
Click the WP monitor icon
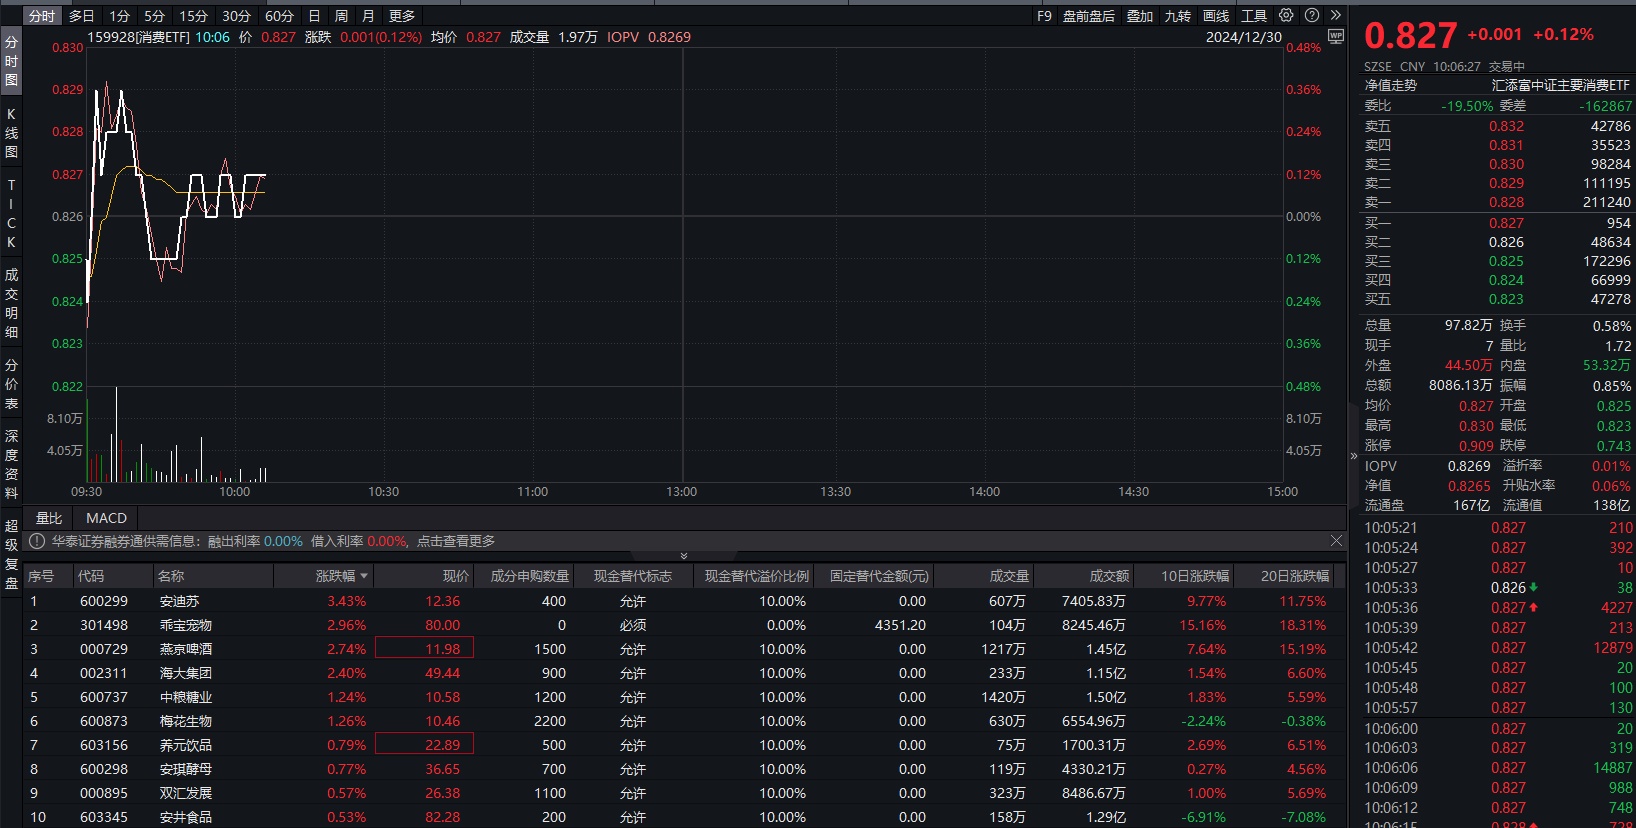(x=1335, y=37)
